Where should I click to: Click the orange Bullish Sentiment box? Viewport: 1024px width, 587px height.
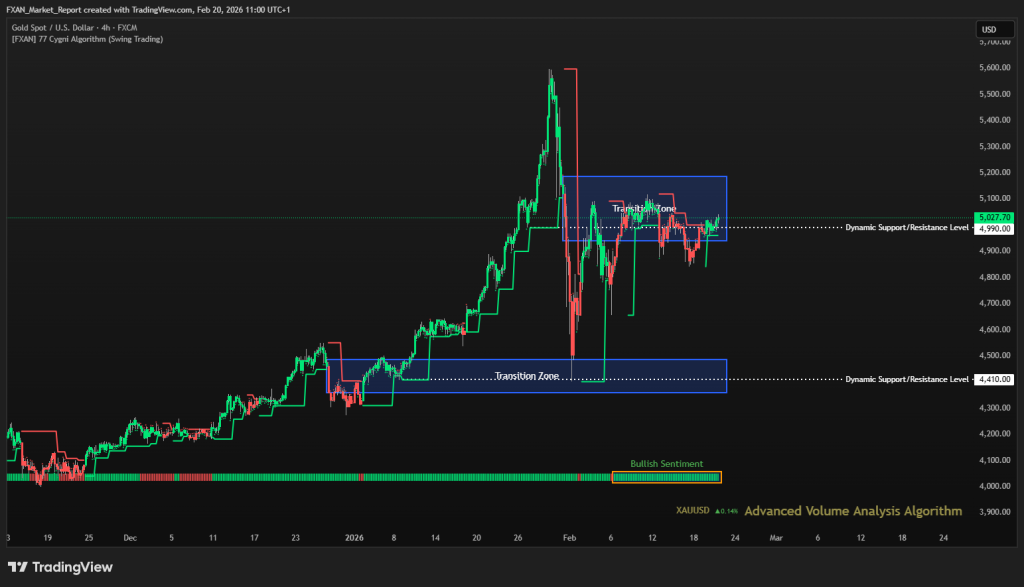point(666,477)
